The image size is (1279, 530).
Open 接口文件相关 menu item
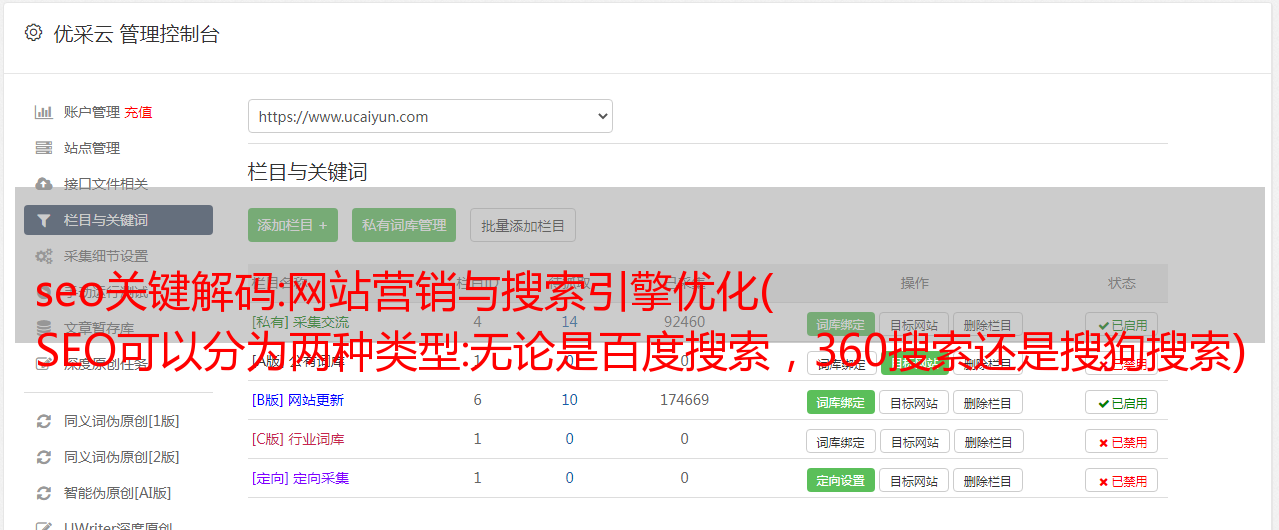[x=106, y=184]
